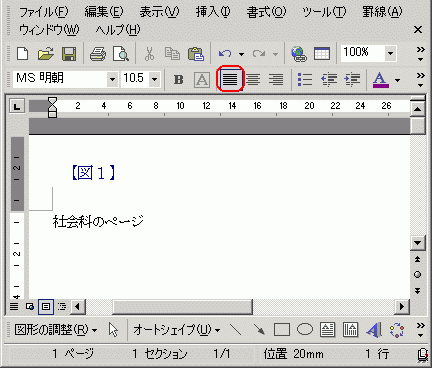Apply justified text alignment
The image size is (432, 368).
pos(230,79)
